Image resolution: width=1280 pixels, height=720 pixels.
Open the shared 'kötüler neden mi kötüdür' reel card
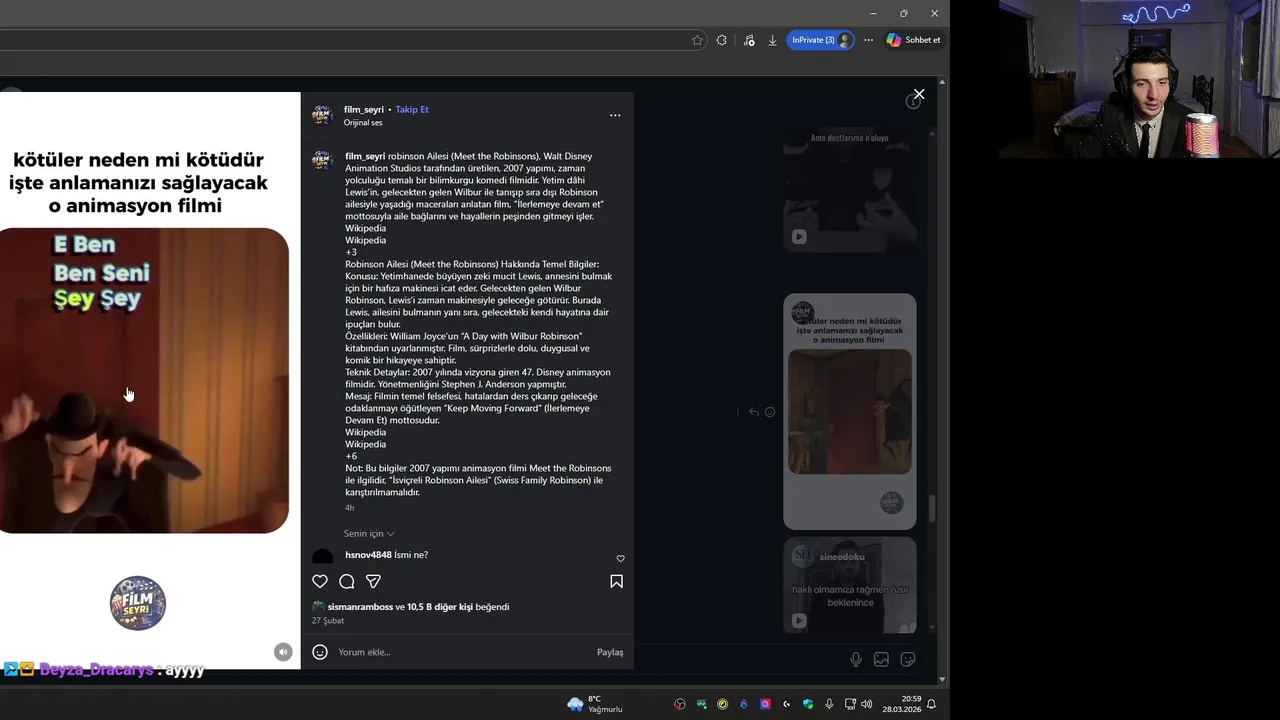pyautogui.click(x=849, y=411)
